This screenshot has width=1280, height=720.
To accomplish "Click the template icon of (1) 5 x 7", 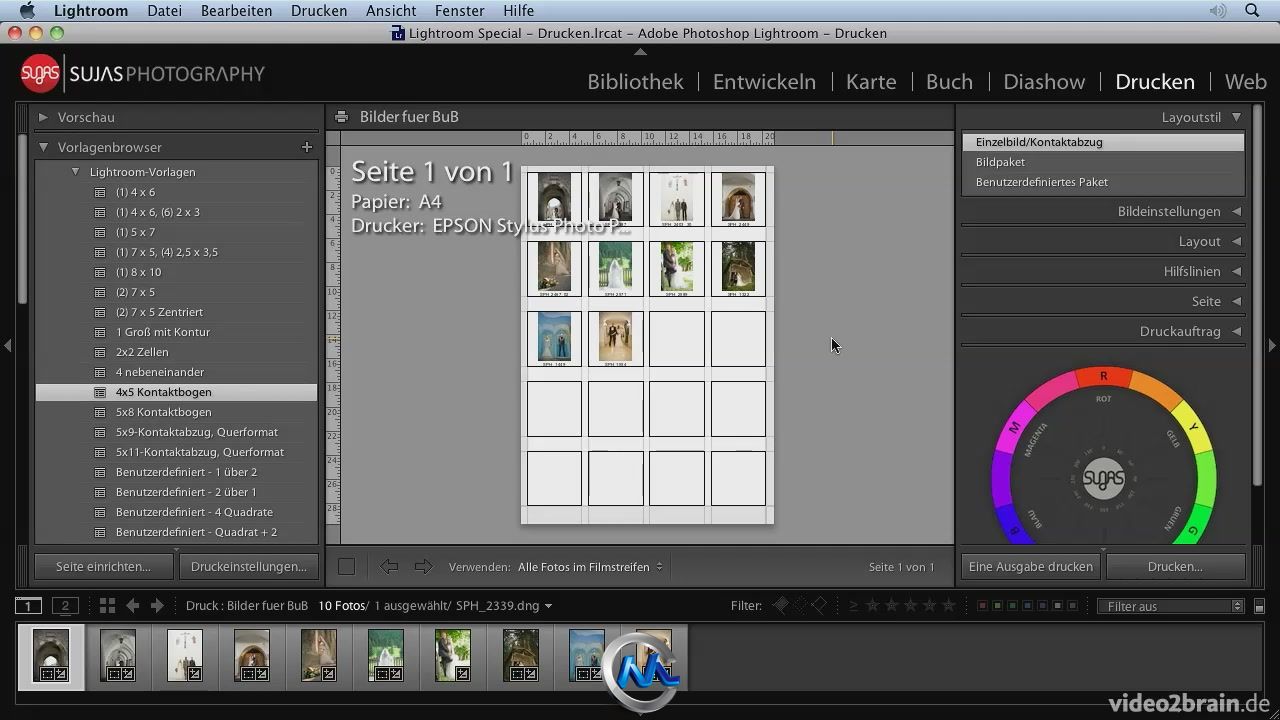I will [100, 232].
